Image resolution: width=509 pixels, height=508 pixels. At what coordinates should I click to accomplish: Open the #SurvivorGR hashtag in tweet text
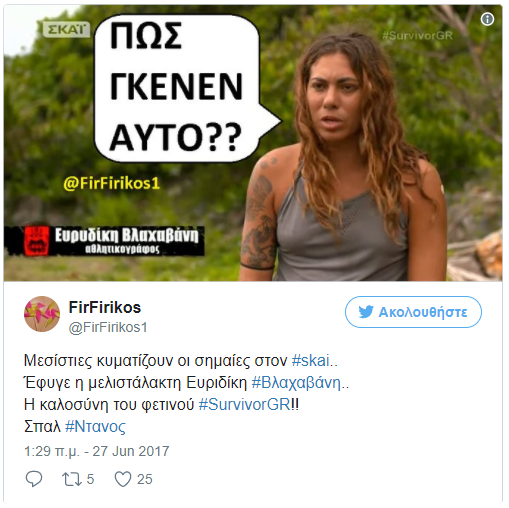pos(245,405)
